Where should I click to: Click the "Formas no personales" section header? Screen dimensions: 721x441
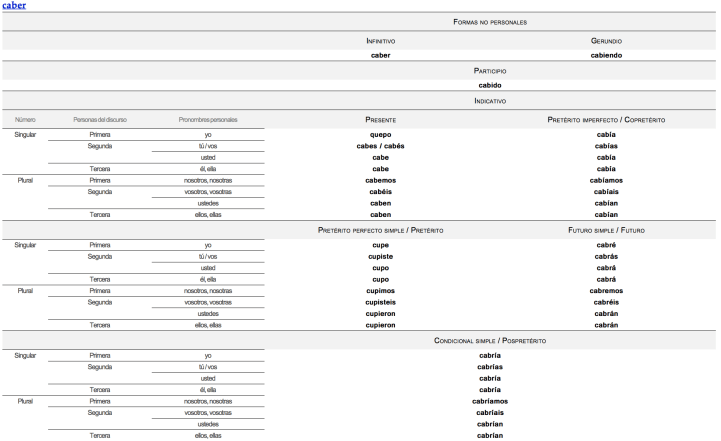[x=490, y=21]
